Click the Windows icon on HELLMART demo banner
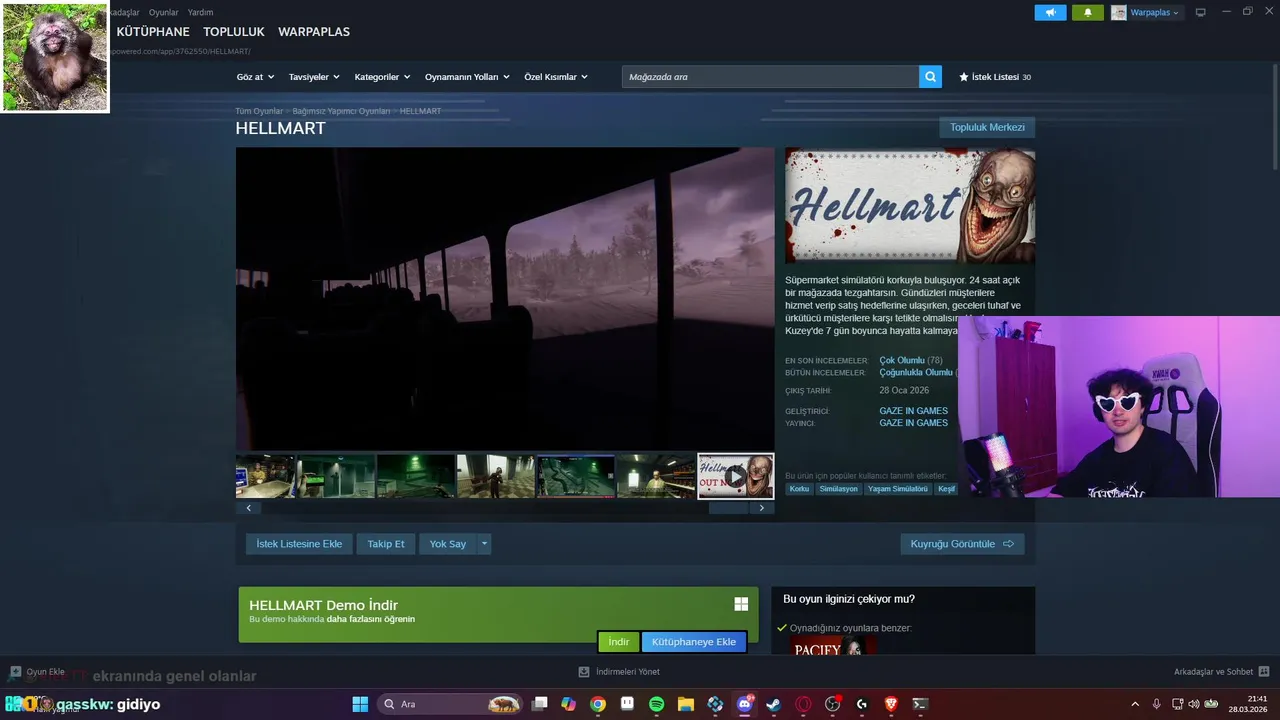 [x=741, y=604]
